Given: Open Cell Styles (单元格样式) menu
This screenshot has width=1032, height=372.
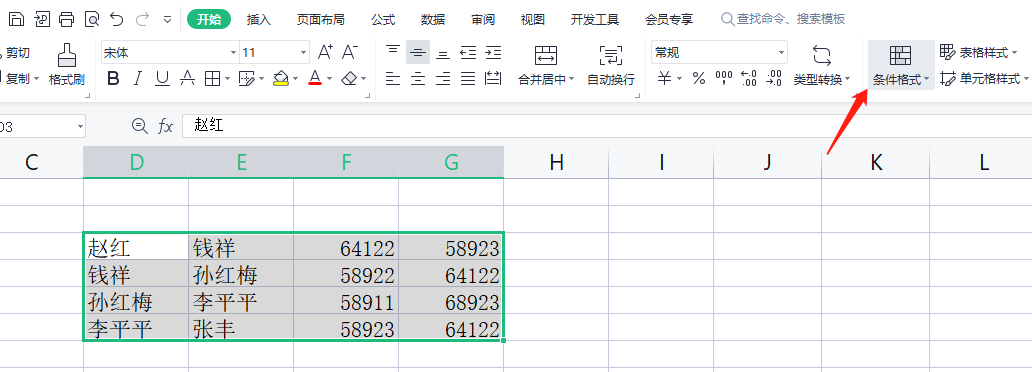Looking at the screenshot, I should click(x=984, y=79).
